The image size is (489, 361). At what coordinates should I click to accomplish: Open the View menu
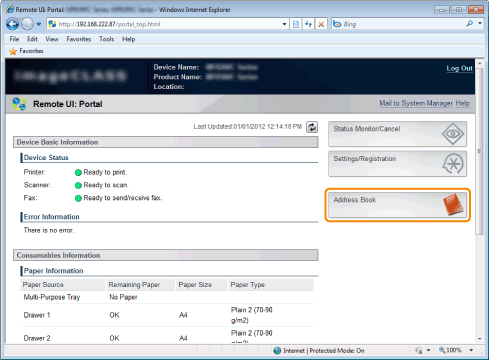coord(52,39)
